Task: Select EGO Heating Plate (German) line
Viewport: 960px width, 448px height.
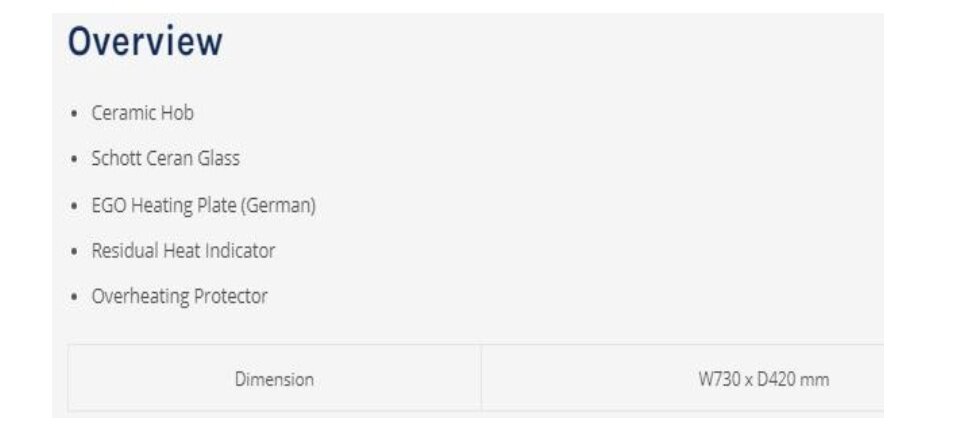Action: click(203, 205)
